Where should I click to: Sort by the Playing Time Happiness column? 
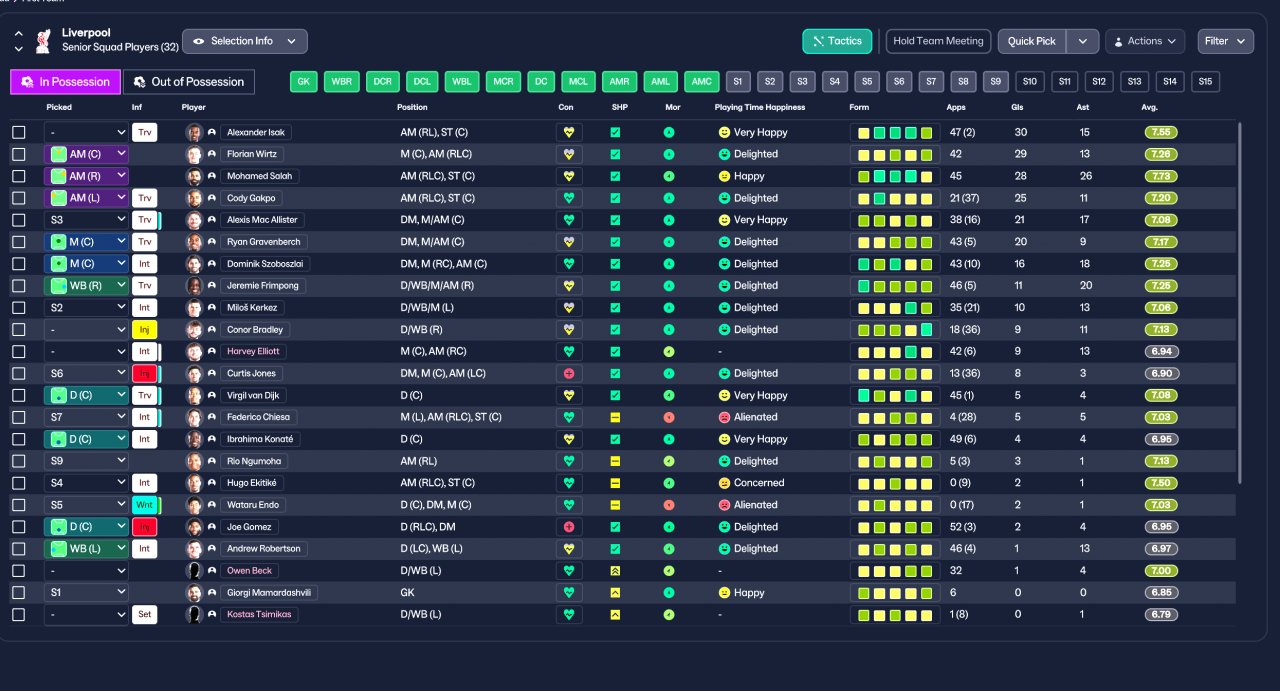click(760, 107)
